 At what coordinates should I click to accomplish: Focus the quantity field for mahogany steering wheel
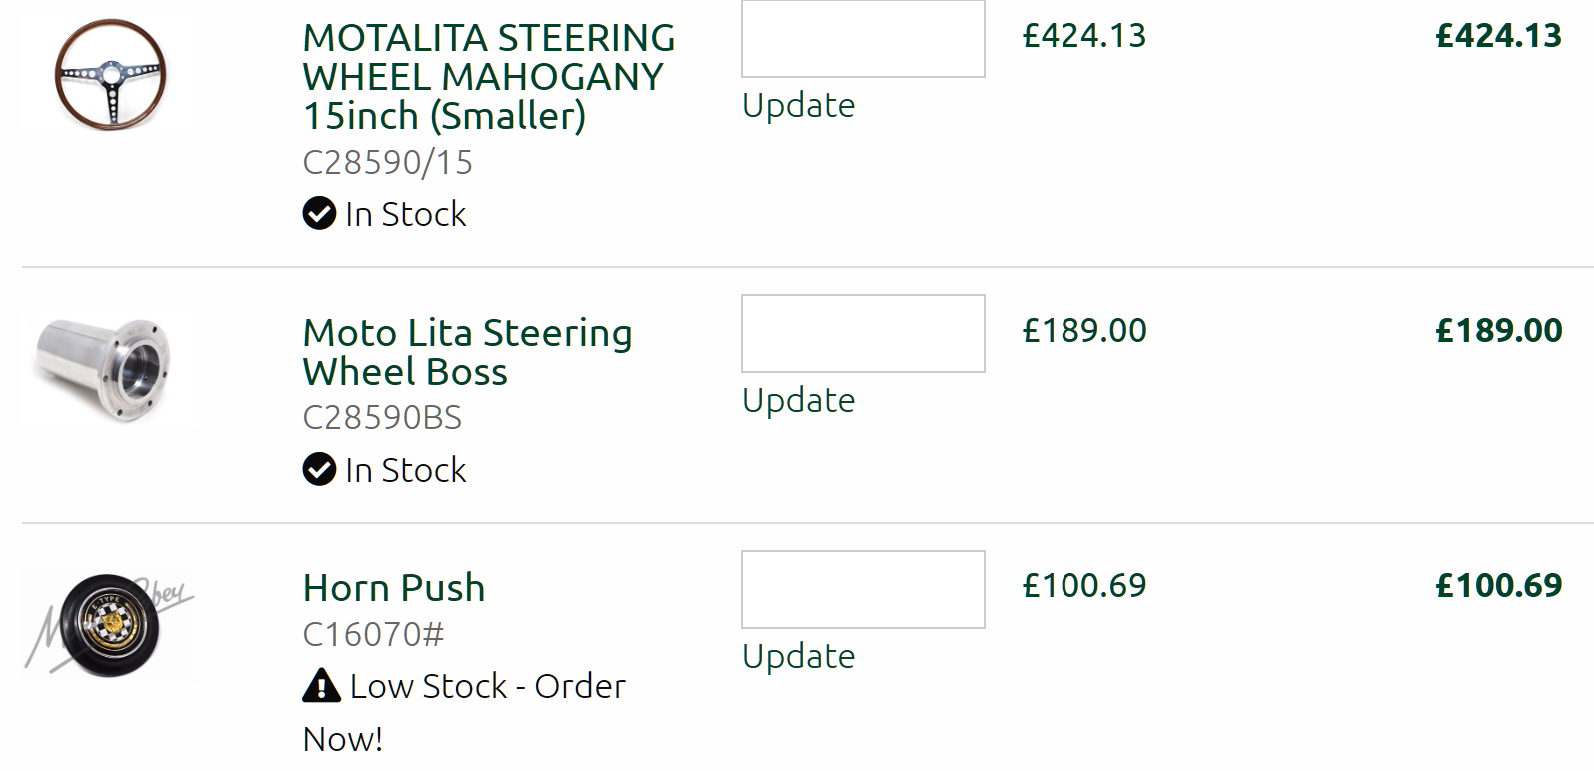(862, 39)
